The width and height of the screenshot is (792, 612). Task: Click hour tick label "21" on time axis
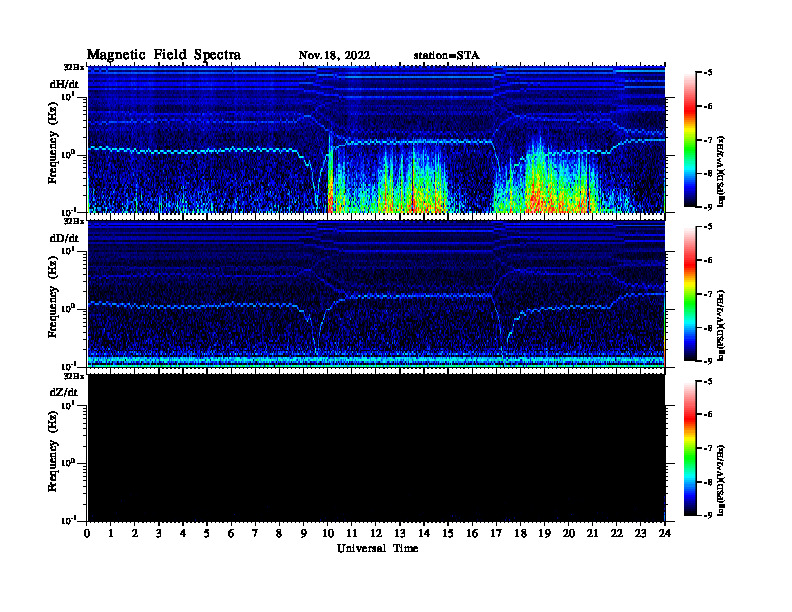[592, 534]
